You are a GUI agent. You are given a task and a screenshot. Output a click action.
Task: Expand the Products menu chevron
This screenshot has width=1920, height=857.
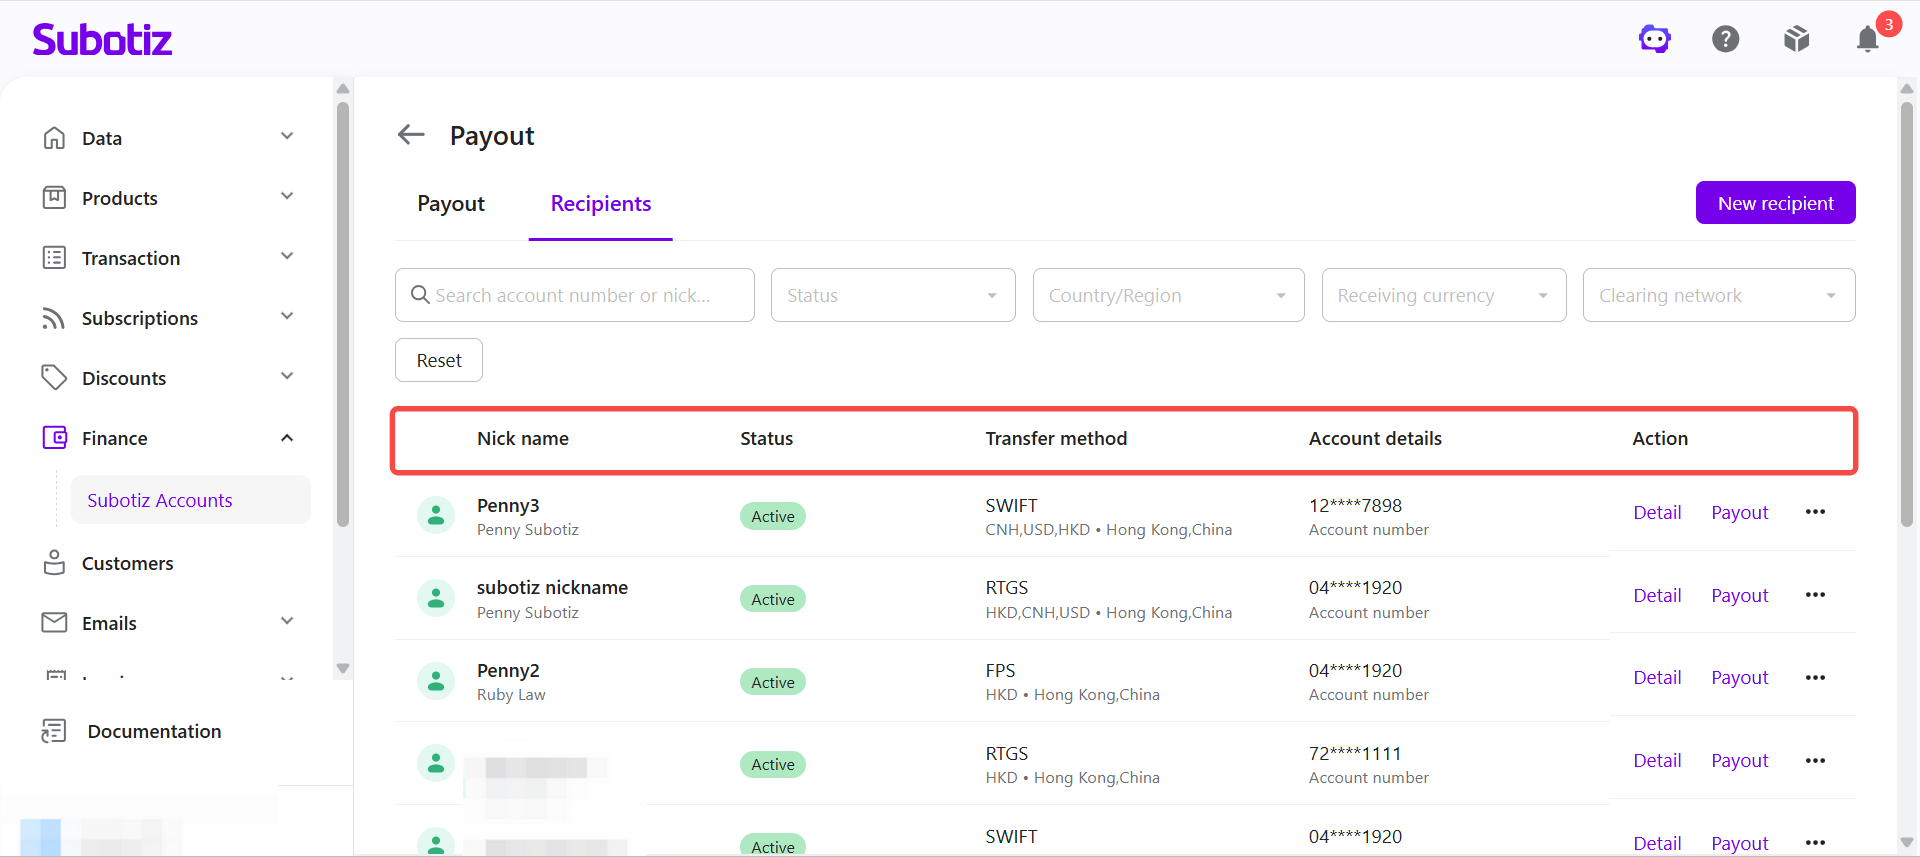pyautogui.click(x=287, y=196)
